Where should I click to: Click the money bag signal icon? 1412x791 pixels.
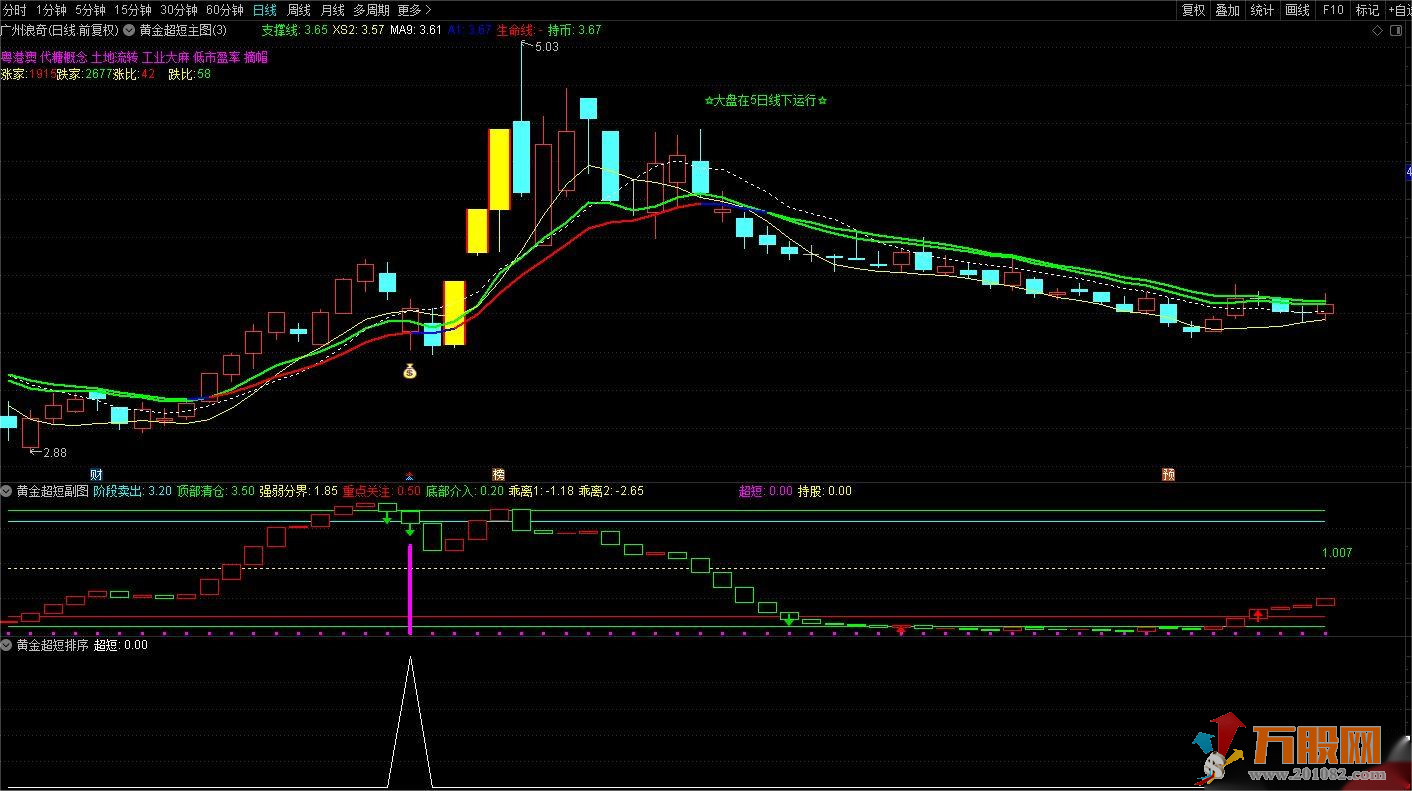[409, 371]
